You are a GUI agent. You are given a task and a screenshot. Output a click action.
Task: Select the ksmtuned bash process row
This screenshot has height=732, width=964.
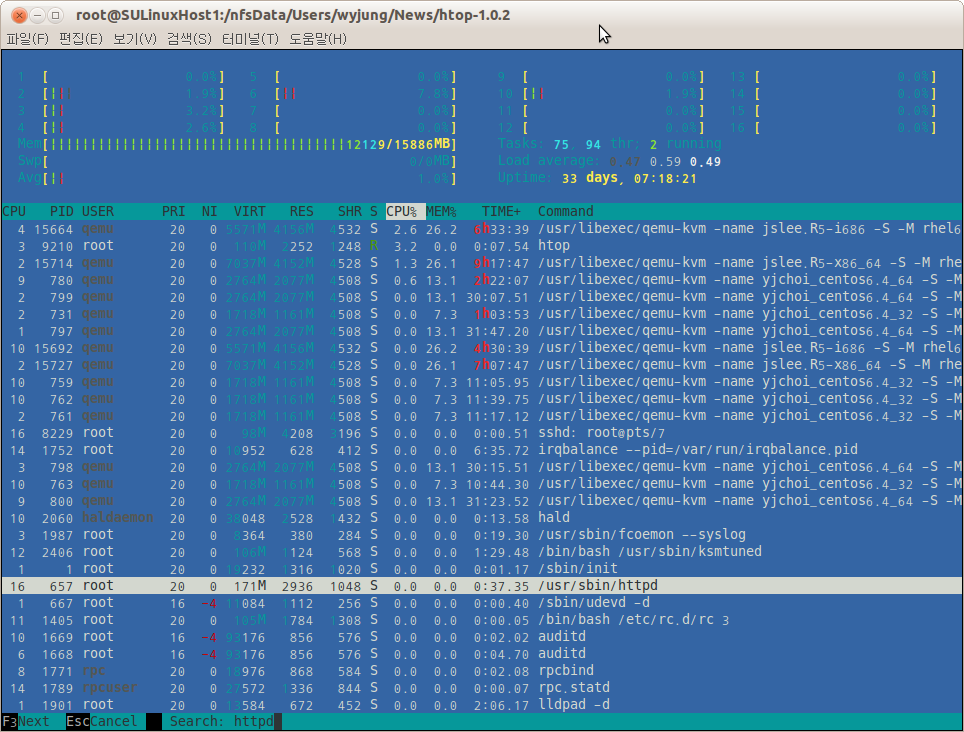482,552
